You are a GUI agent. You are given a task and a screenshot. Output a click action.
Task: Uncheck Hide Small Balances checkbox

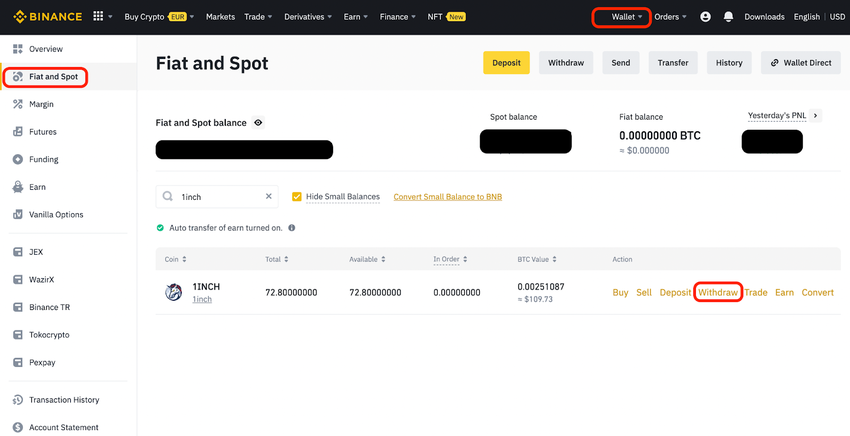coord(296,197)
